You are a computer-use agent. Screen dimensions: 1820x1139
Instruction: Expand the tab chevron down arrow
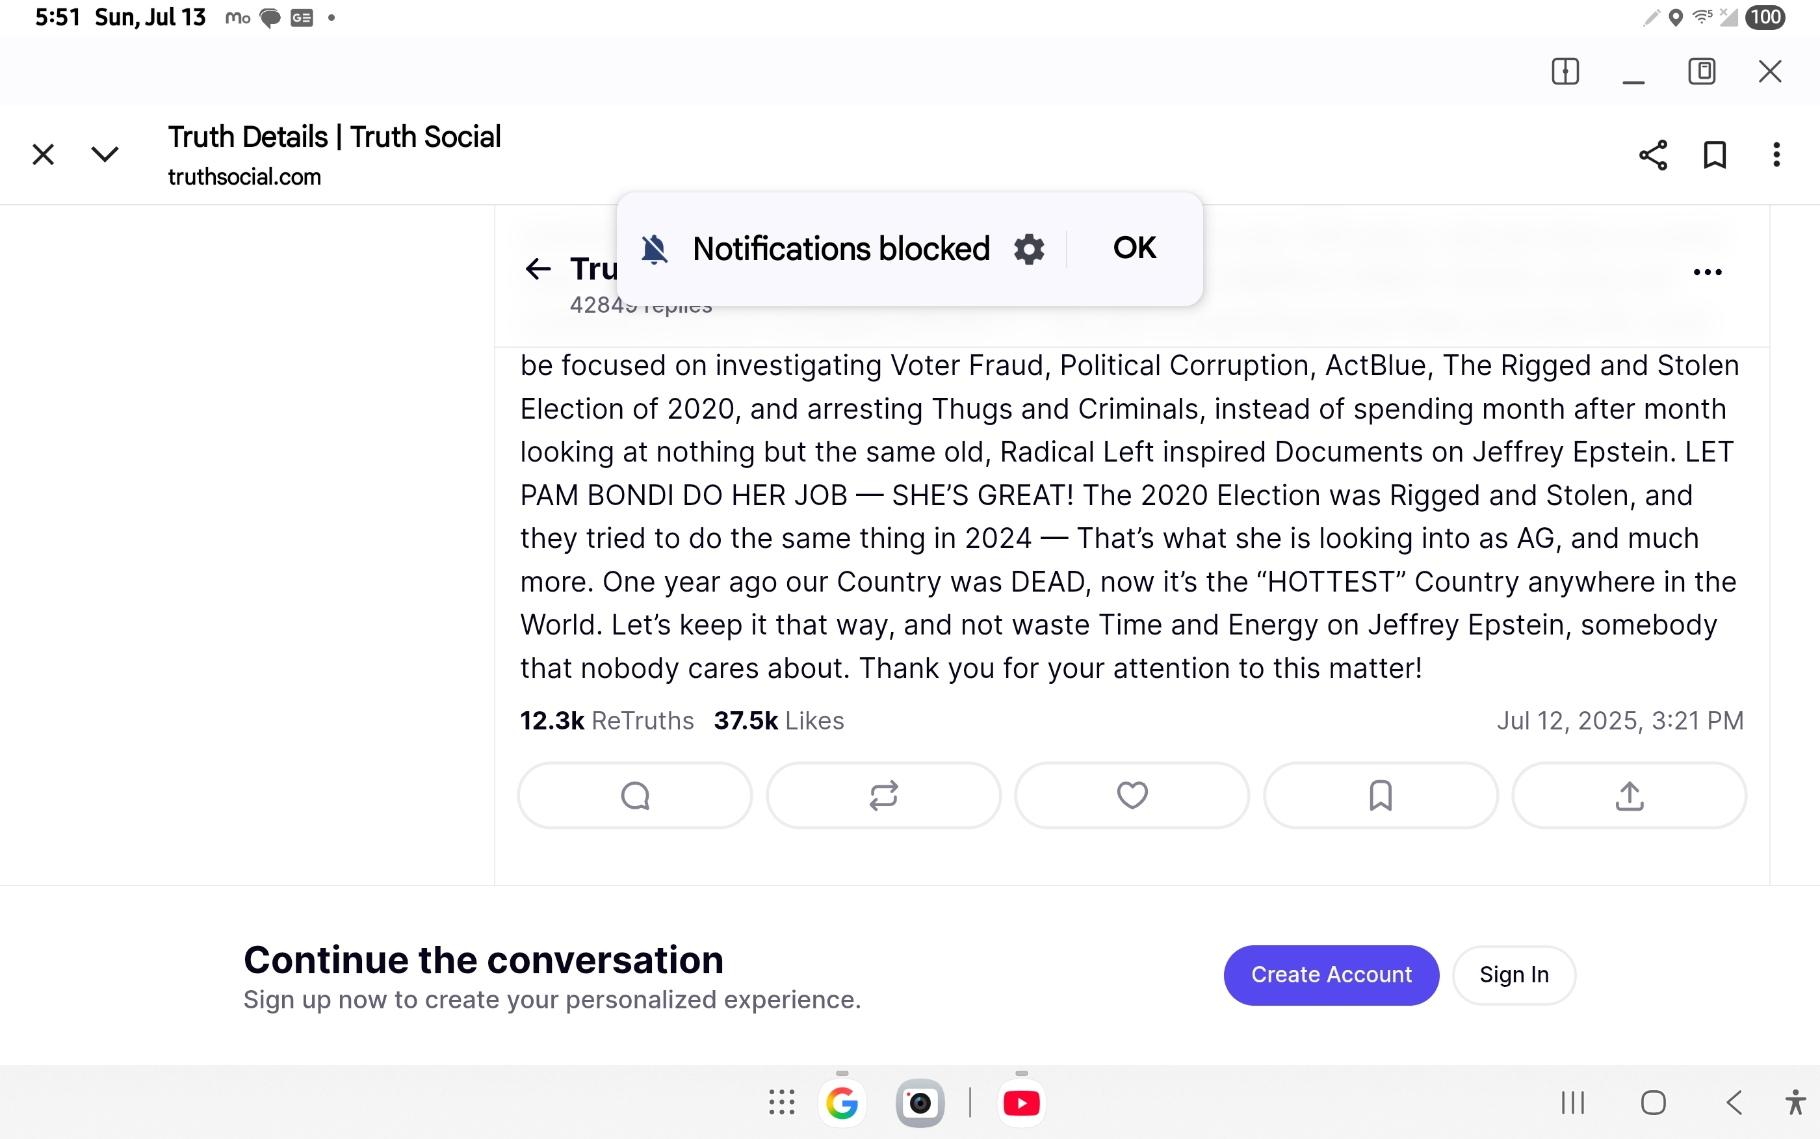click(x=105, y=155)
